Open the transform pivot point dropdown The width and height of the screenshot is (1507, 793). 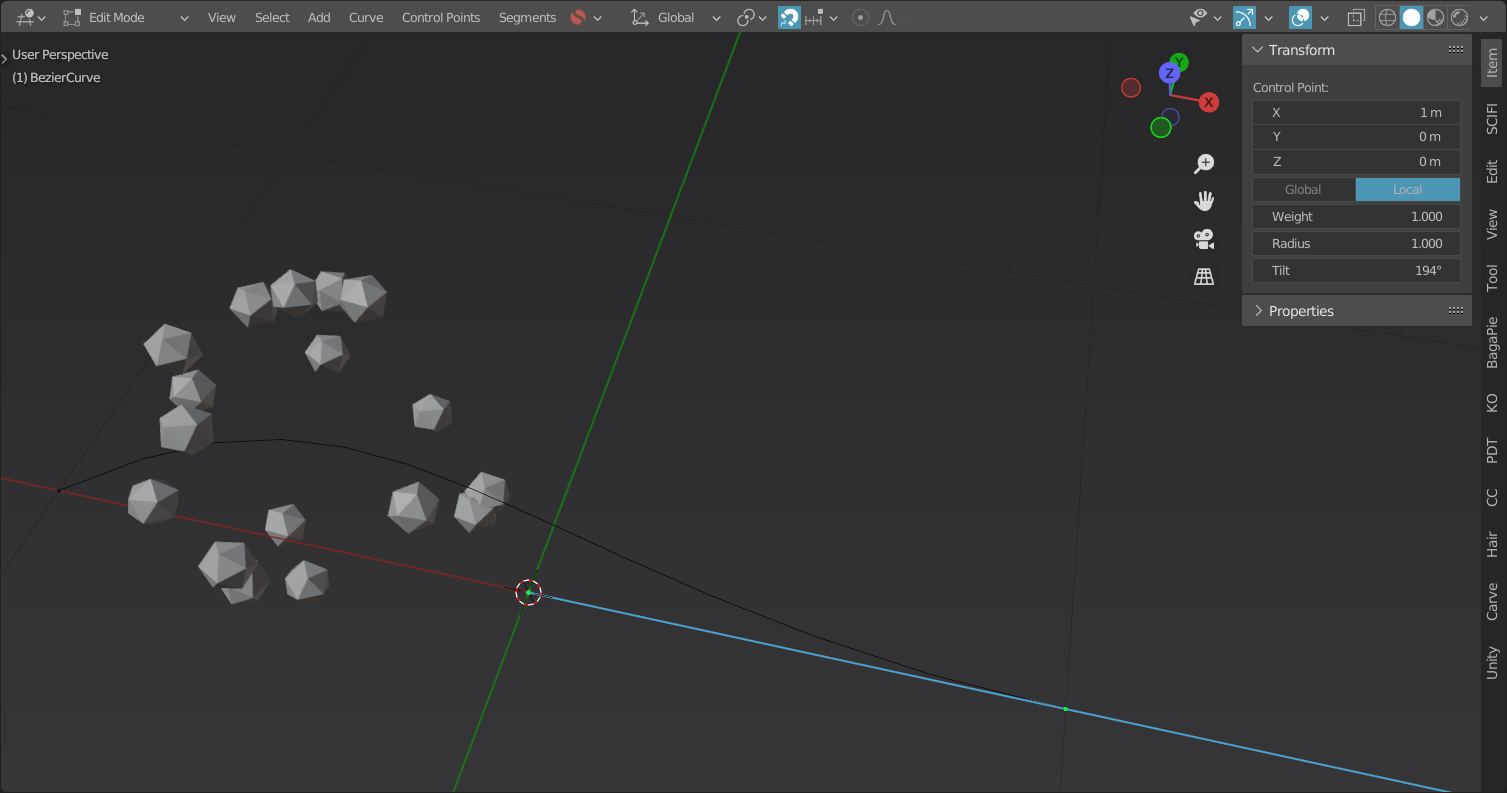pos(751,17)
